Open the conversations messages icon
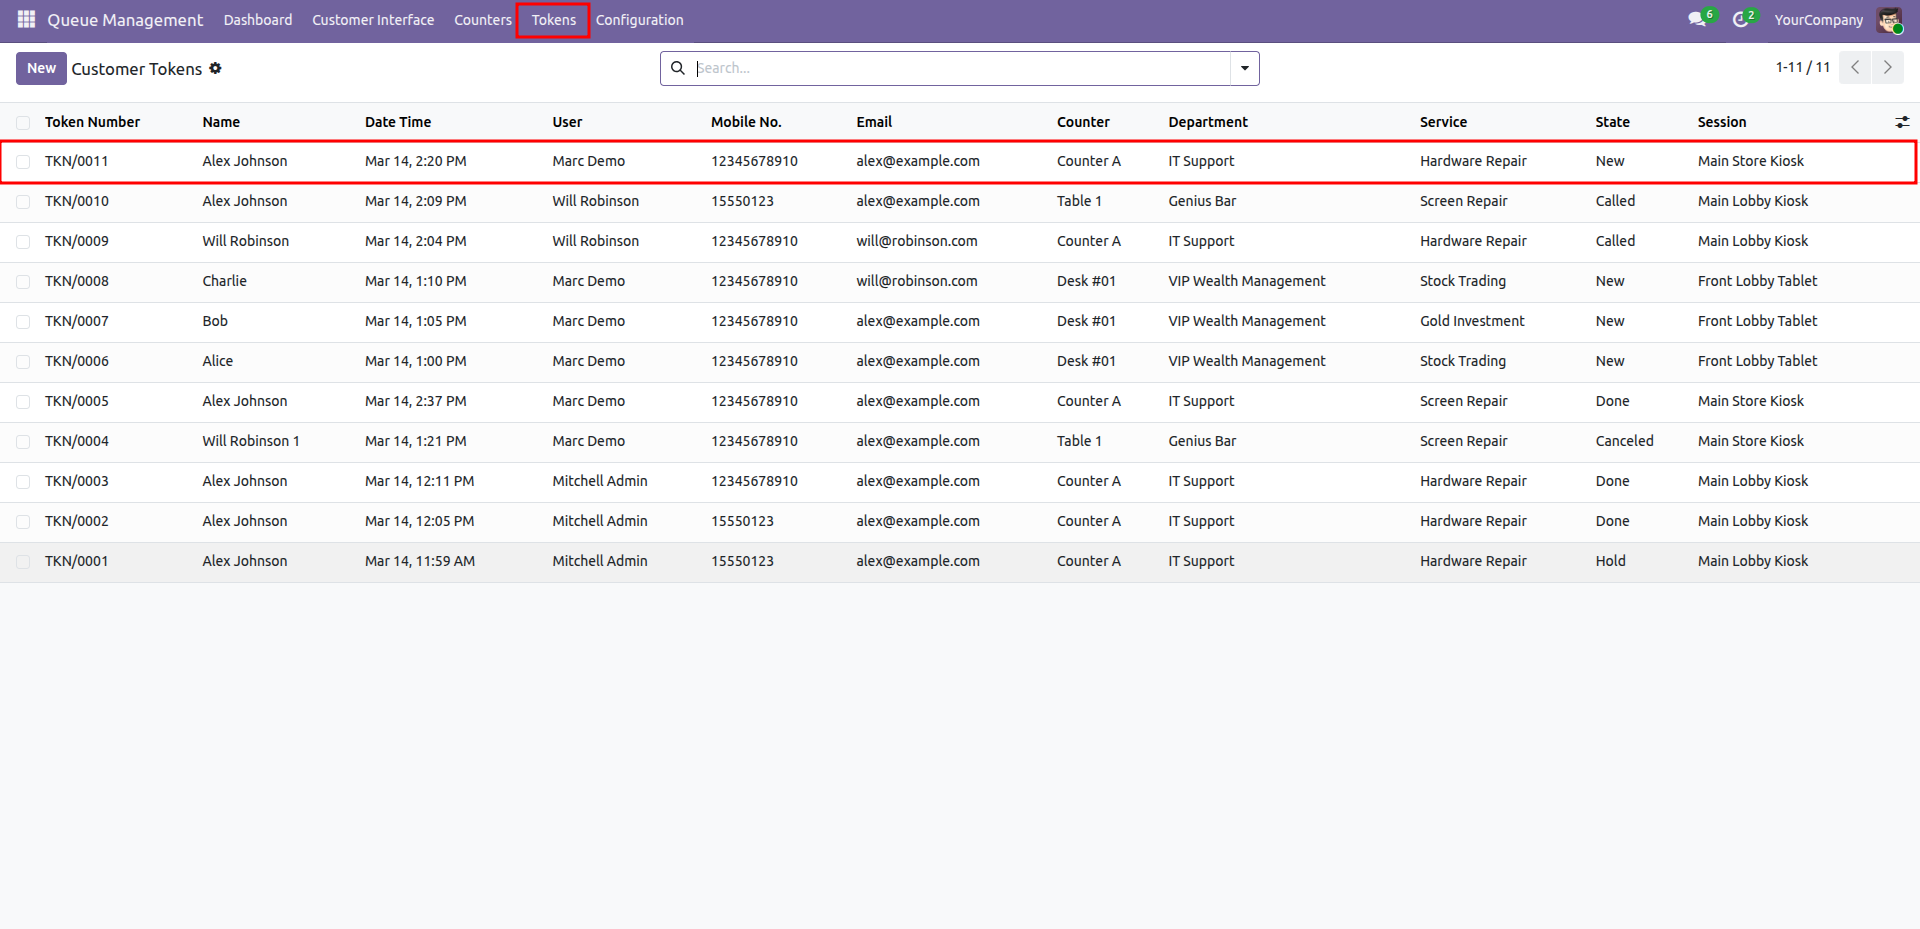1920x929 pixels. (1697, 19)
